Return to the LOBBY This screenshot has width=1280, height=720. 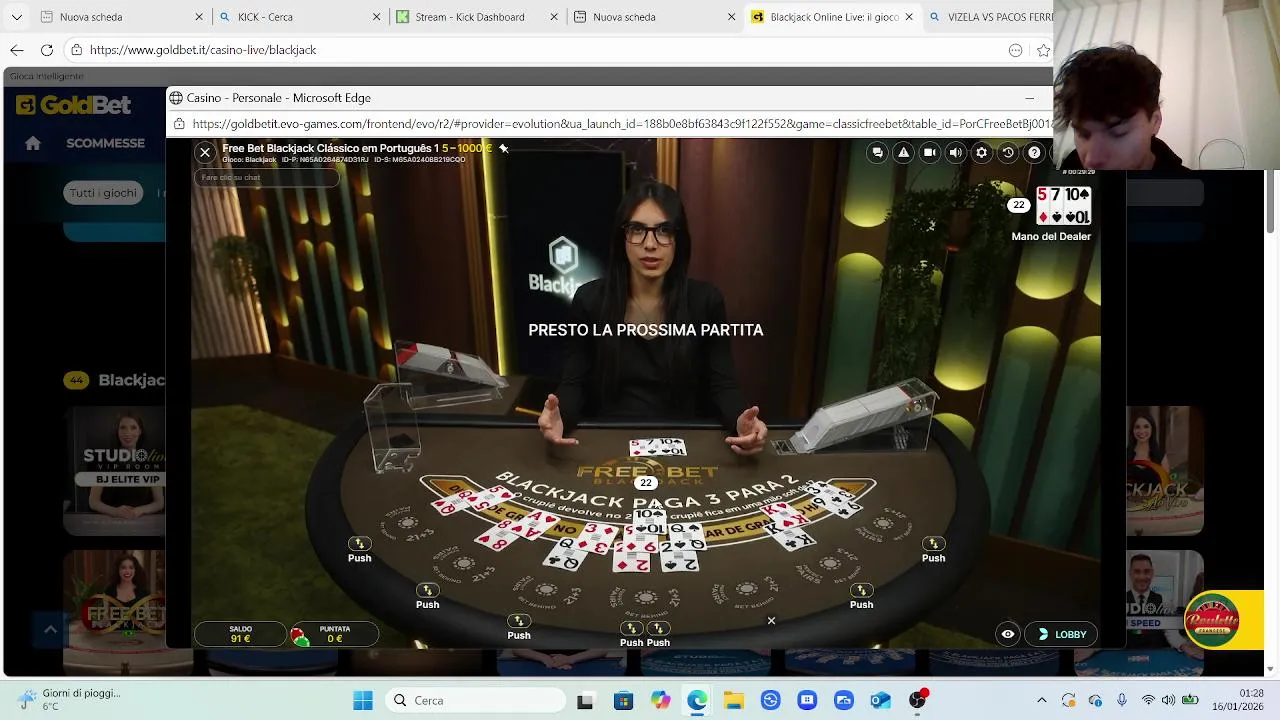click(x=1061, y=634)
